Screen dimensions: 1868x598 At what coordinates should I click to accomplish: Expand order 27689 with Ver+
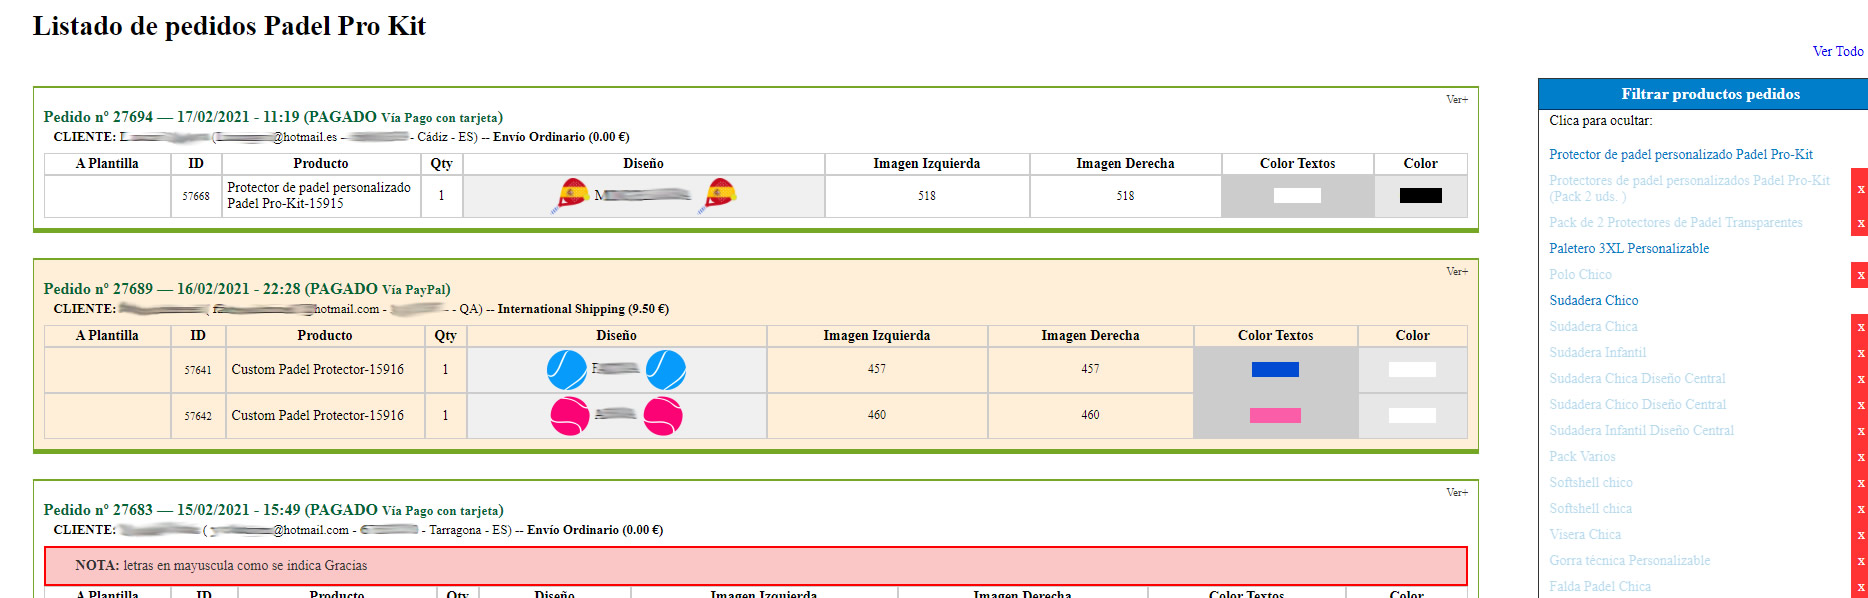click(x=1457, y=271)
